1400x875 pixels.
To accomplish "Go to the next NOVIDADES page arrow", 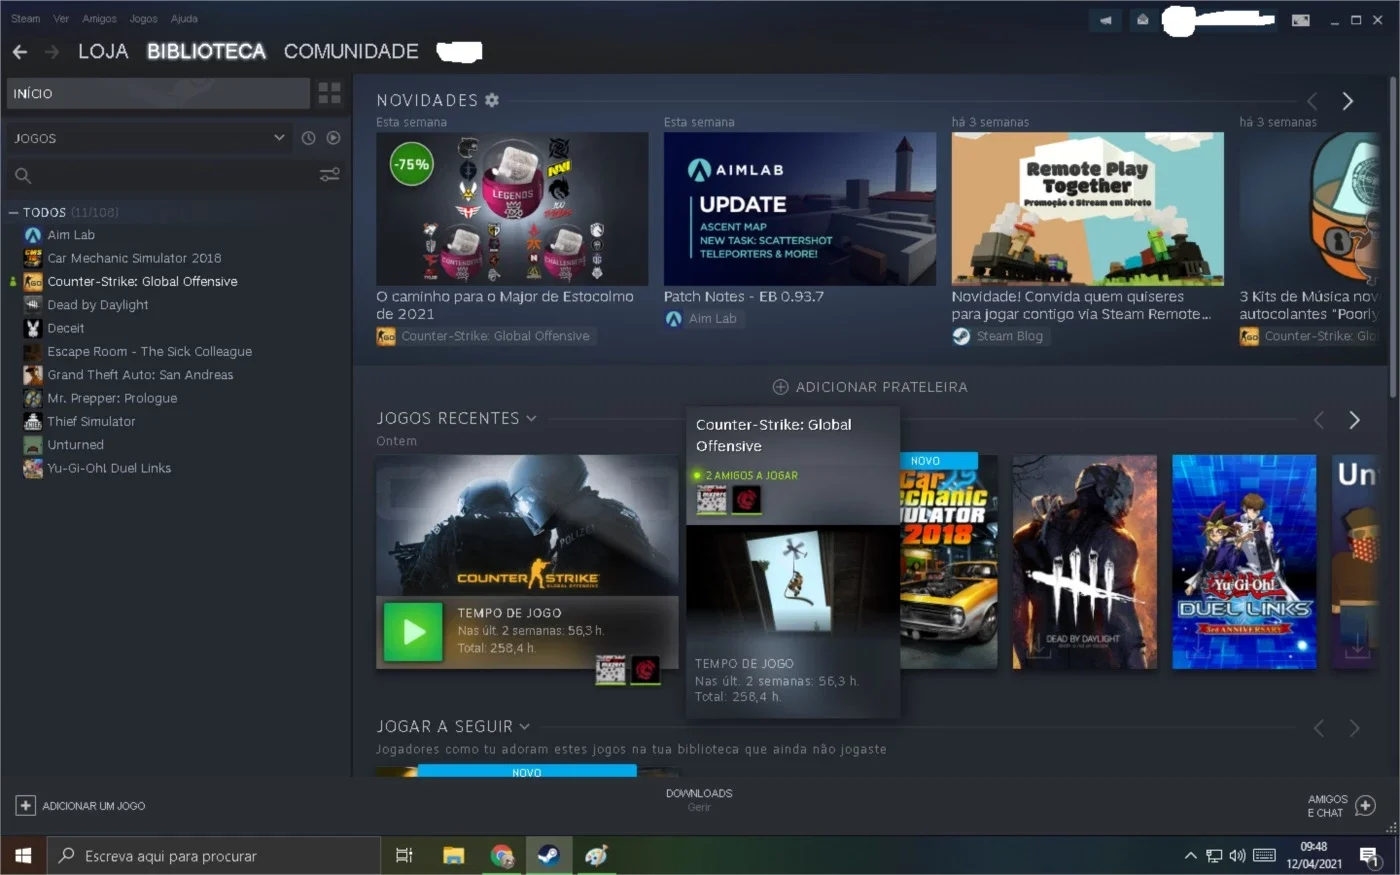I will pyautogui.click(x=1347, y=101).
